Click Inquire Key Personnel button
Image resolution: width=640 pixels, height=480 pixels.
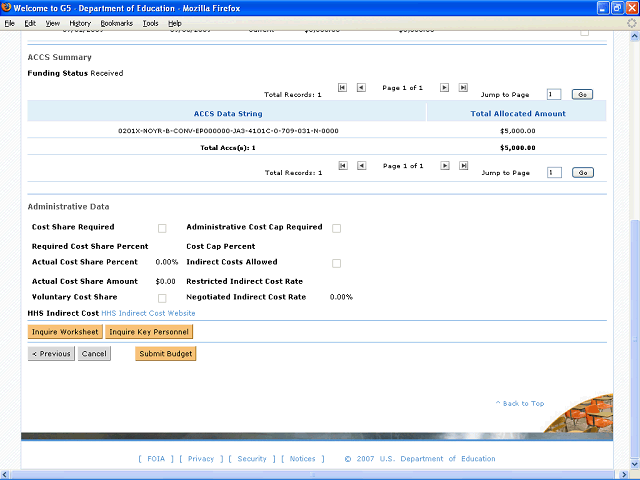pos(149,332)
